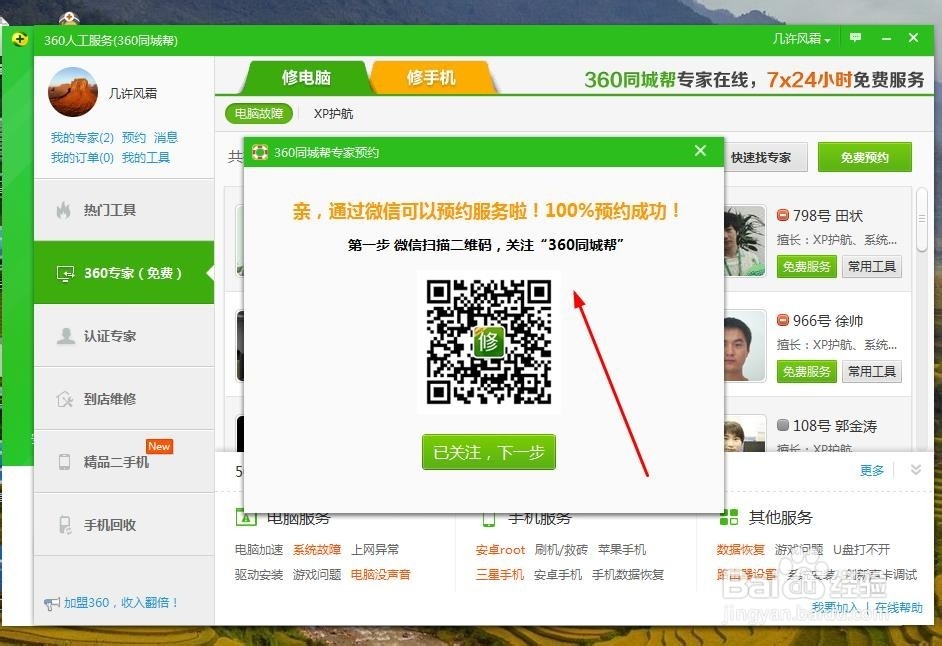942x646 pixels.
Task: Click the 已关注，下一步 button
Action: (x=488, y=452)
